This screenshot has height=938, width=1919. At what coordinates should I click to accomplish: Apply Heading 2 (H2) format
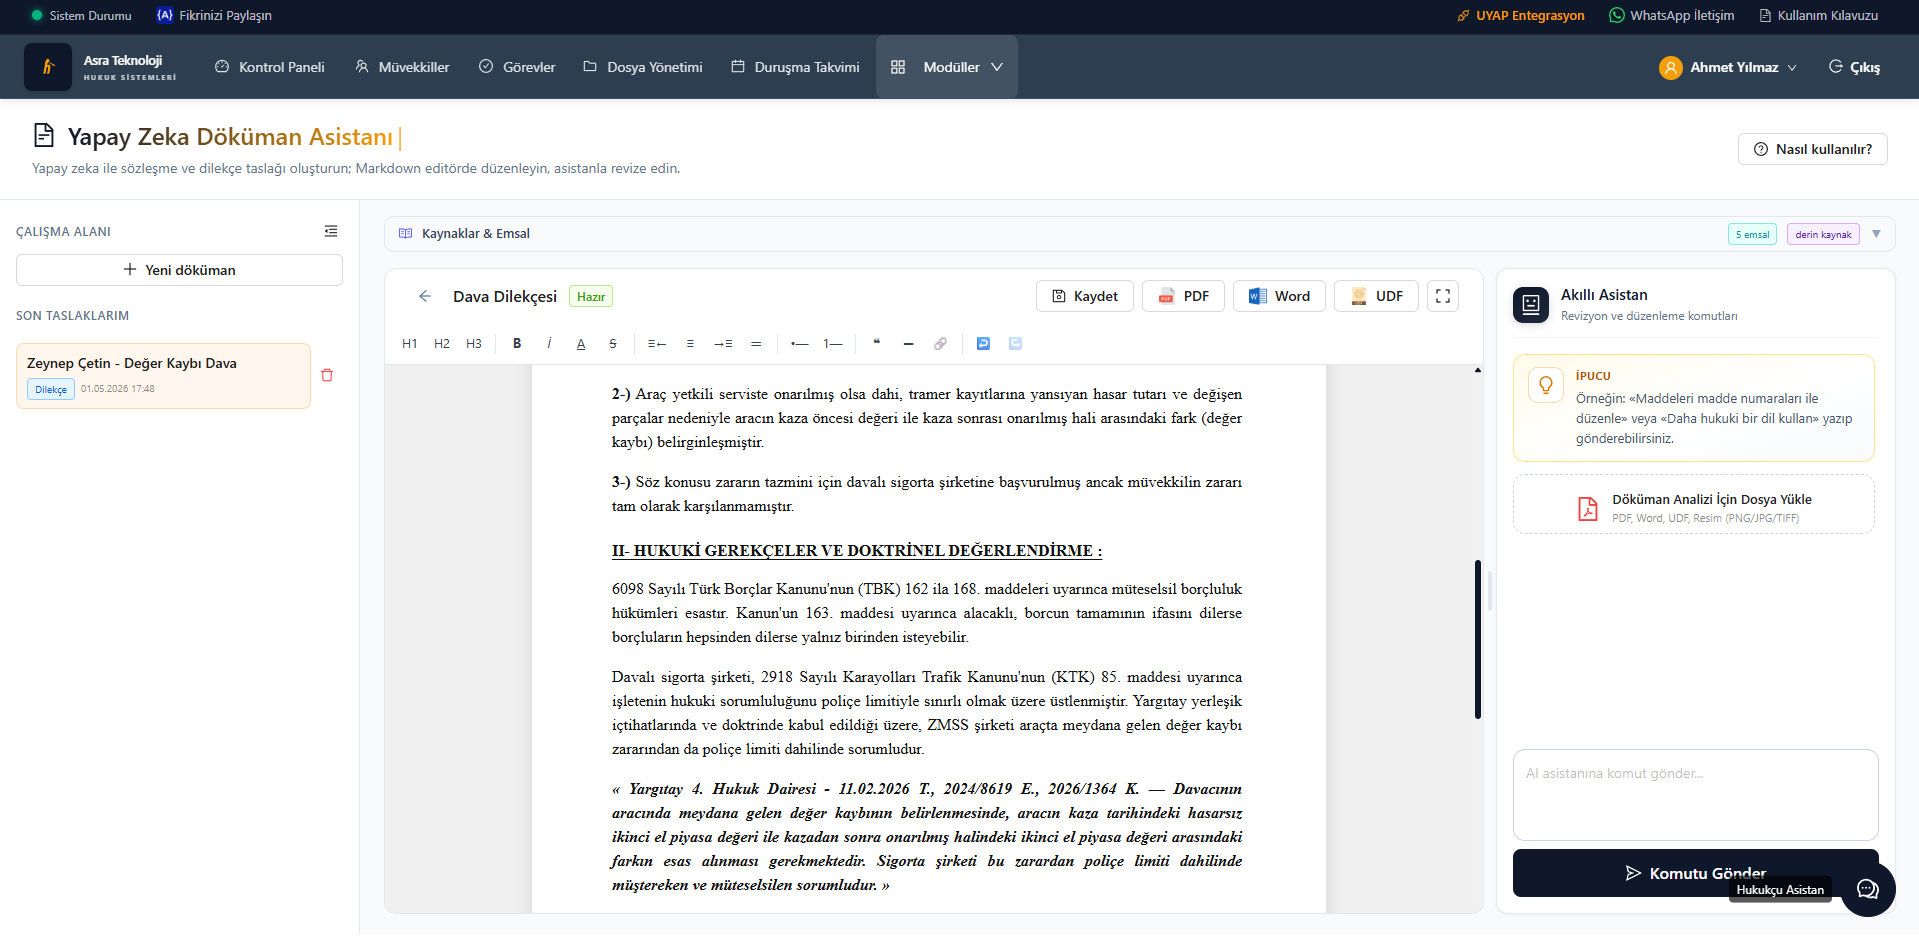coord(442,344)
